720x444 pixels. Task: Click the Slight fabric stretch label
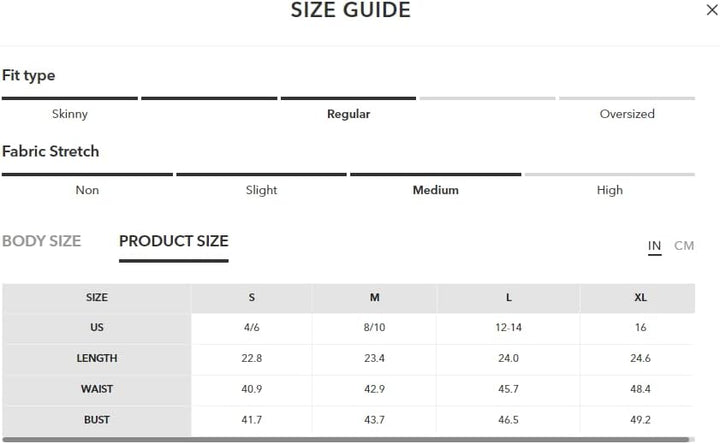click(x=261, y=190)
